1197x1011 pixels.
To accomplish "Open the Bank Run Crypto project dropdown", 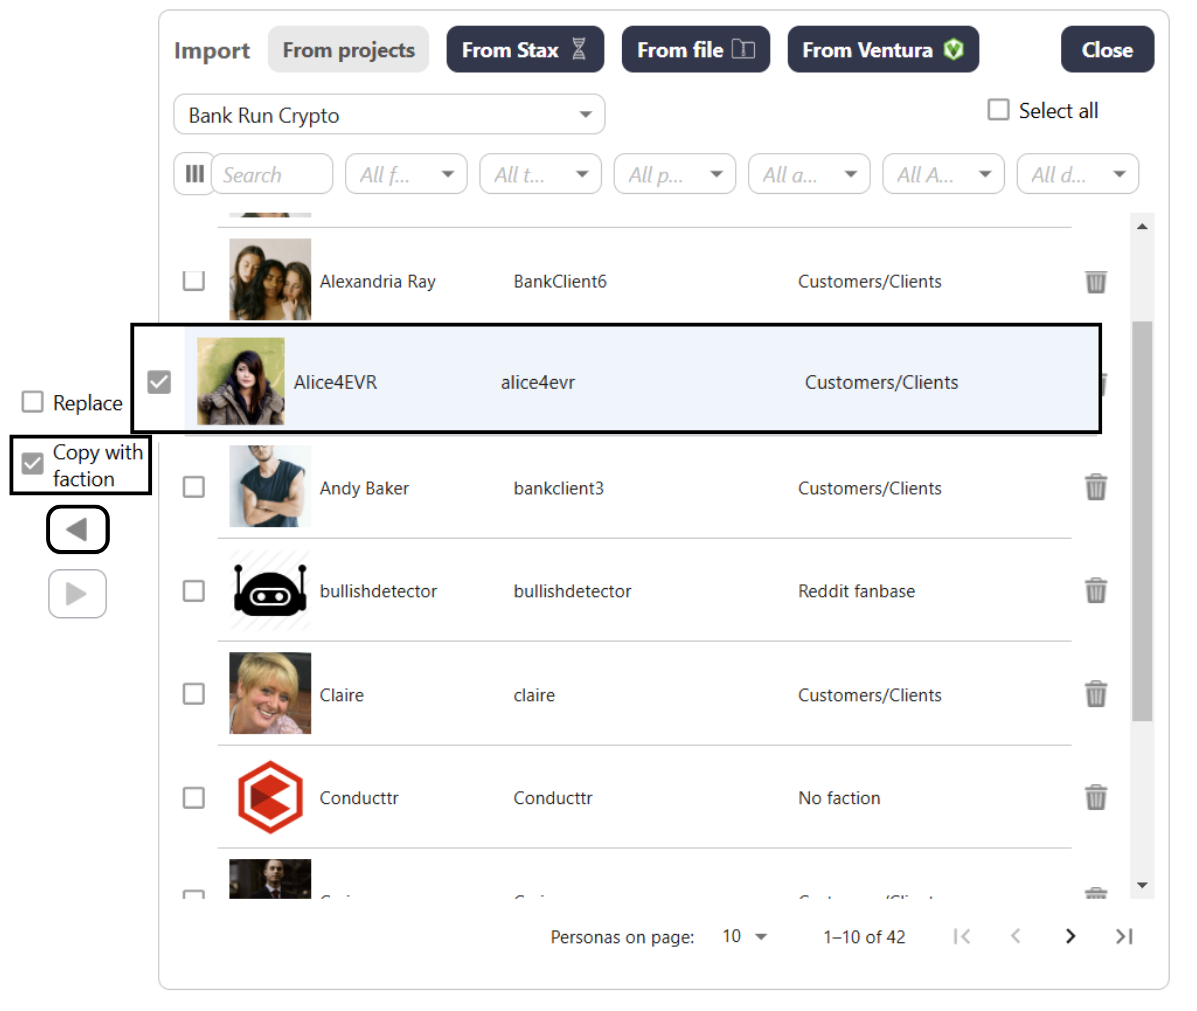I will 389,115.
